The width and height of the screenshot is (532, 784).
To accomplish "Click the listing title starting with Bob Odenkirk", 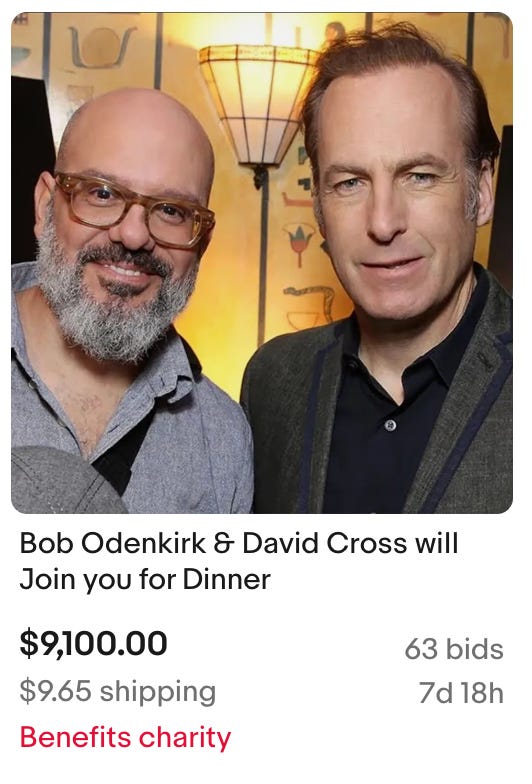I will (x=239, y=561).
